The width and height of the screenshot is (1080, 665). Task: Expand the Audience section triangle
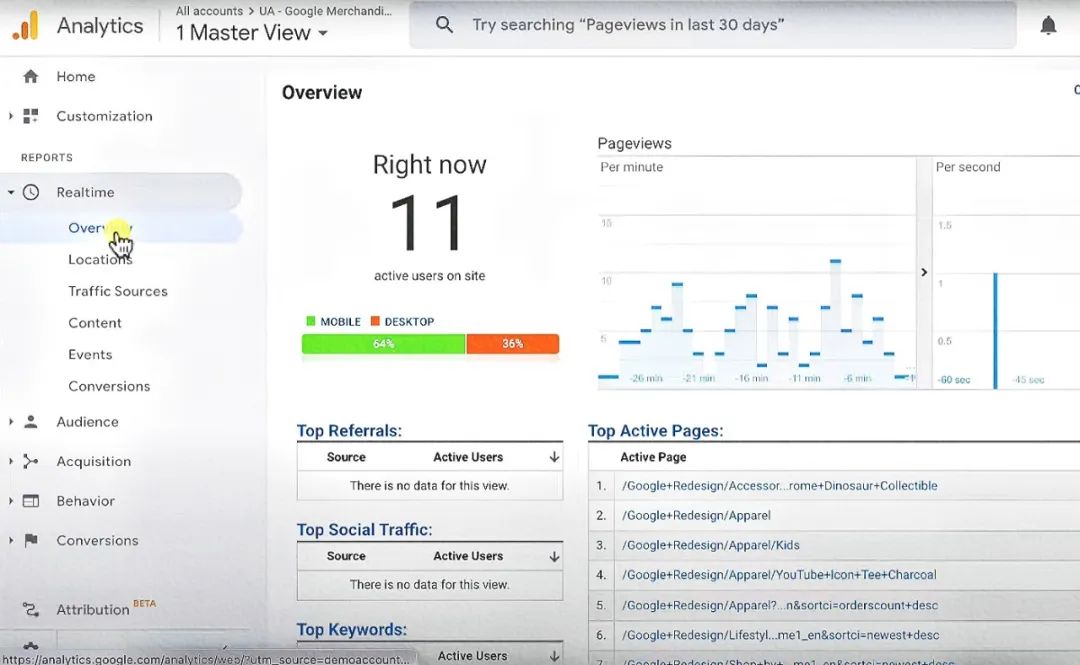(x=10, y=421)
